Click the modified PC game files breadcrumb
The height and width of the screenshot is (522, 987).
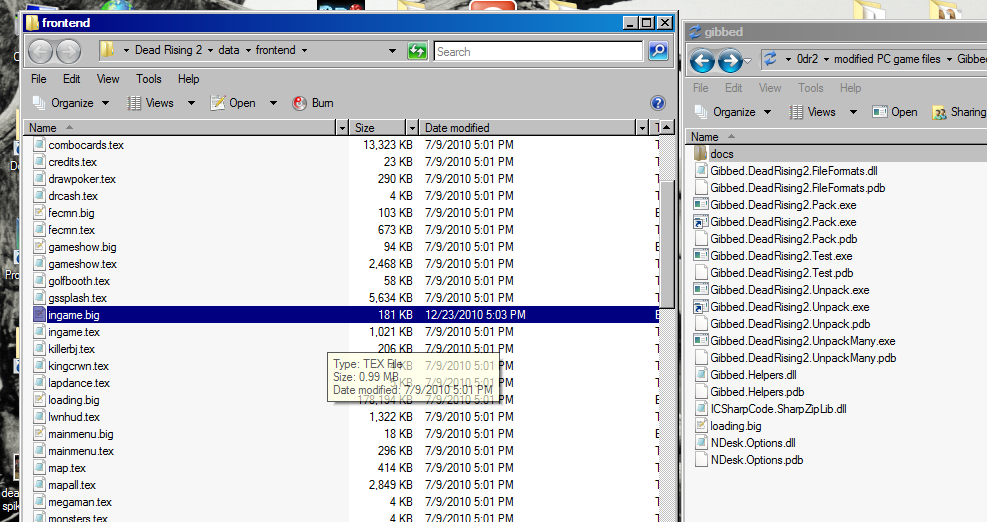(887, 59)
